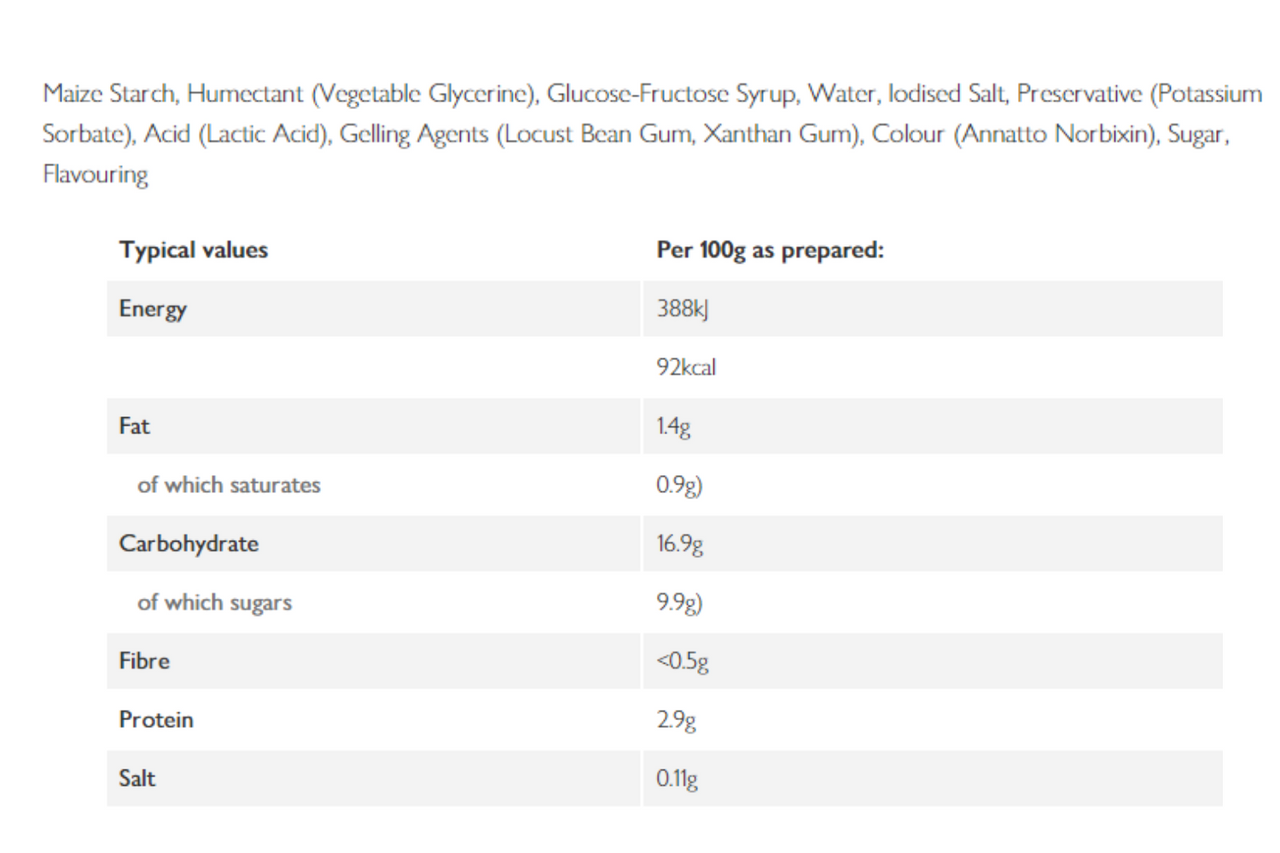This screenshot has width=1280, height=853.
Task: Select the Fibre row label
Action: point(144,661)
